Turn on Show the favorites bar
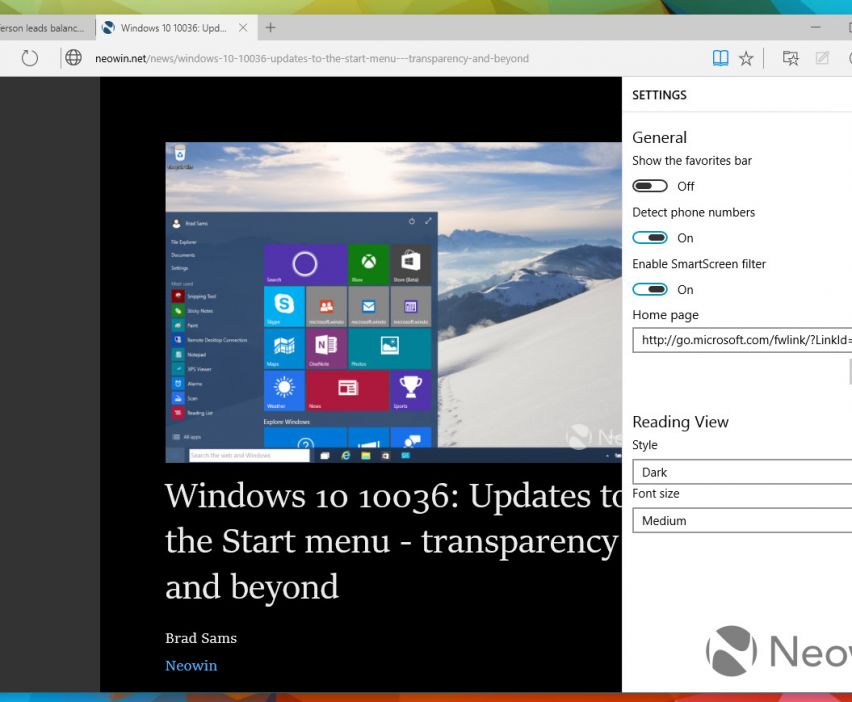Screen dimensions: 852x702 pyautogui.click(x=650, y=186)
